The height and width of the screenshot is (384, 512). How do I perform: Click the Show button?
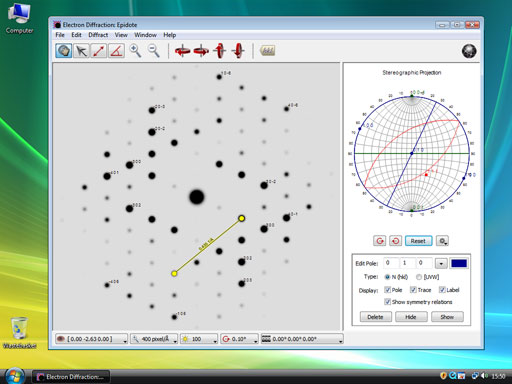tap(447, 317)
